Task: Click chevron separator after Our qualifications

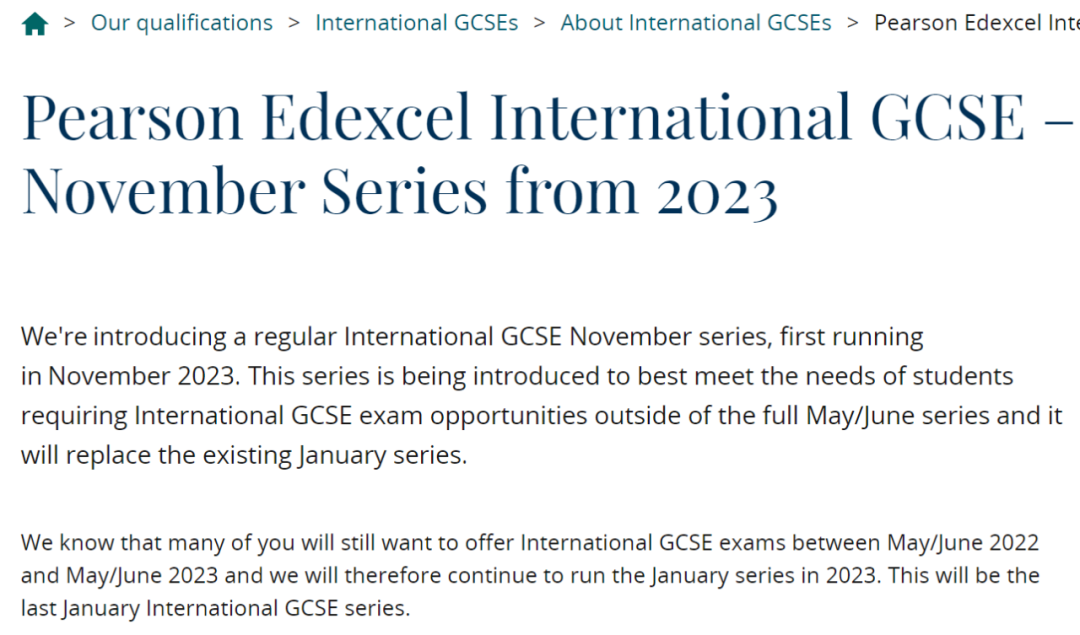Action: pyautogui.click(x=294, y=23)
